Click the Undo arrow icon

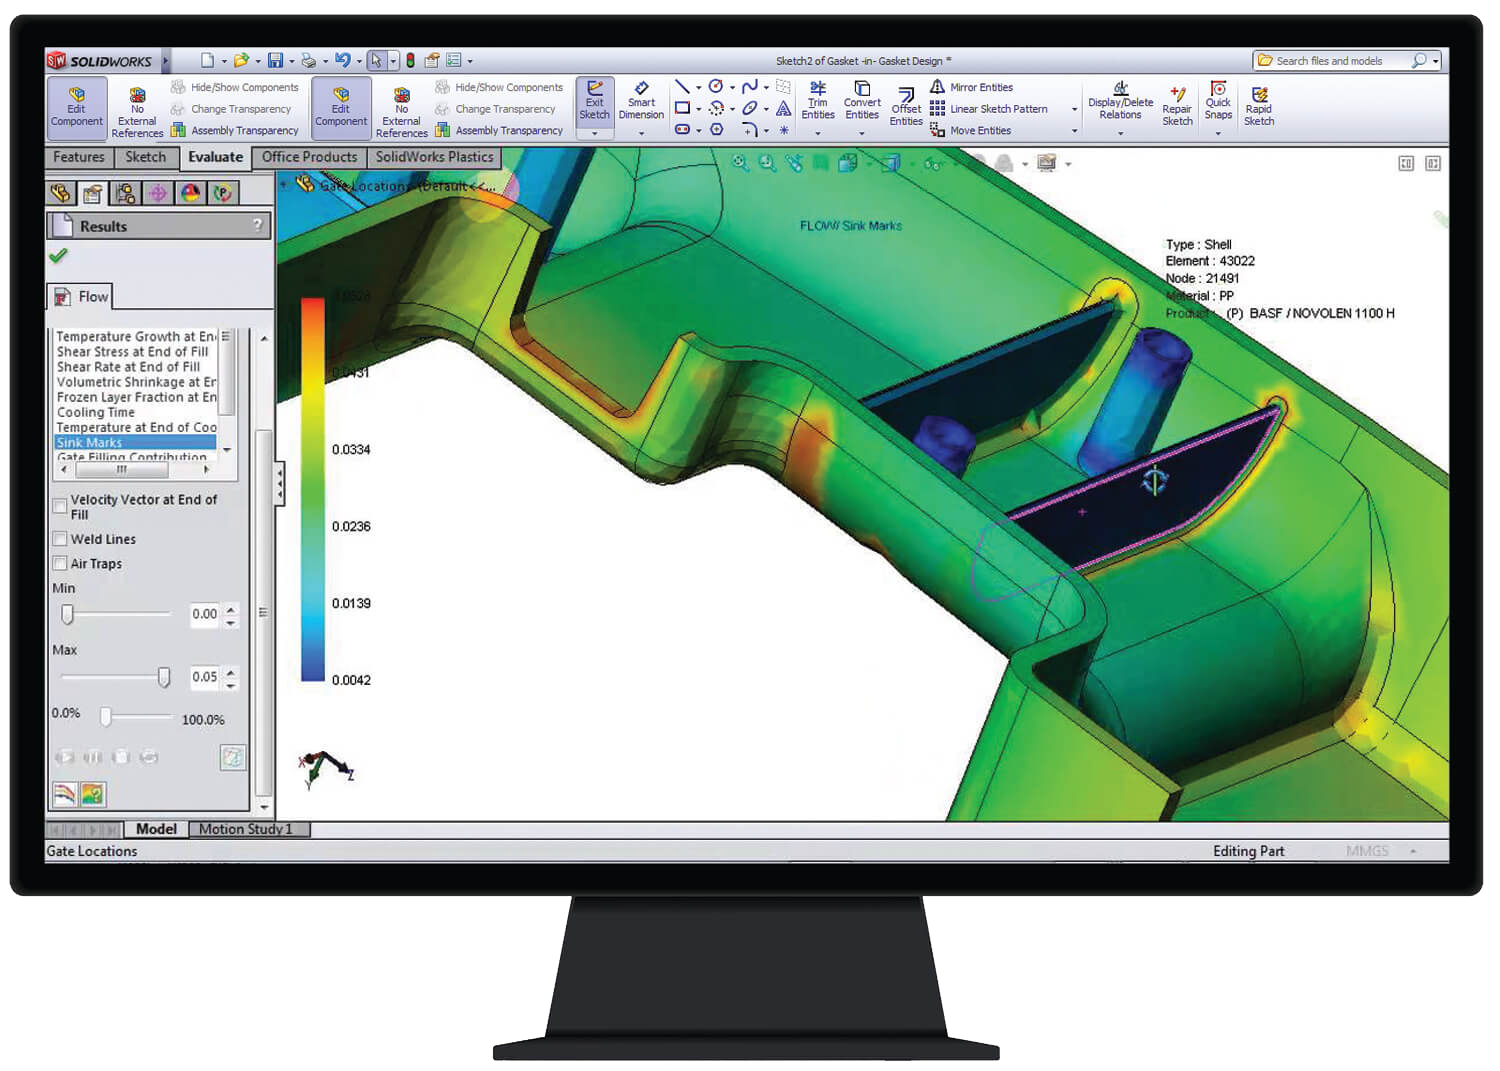[x=342, y=61]
